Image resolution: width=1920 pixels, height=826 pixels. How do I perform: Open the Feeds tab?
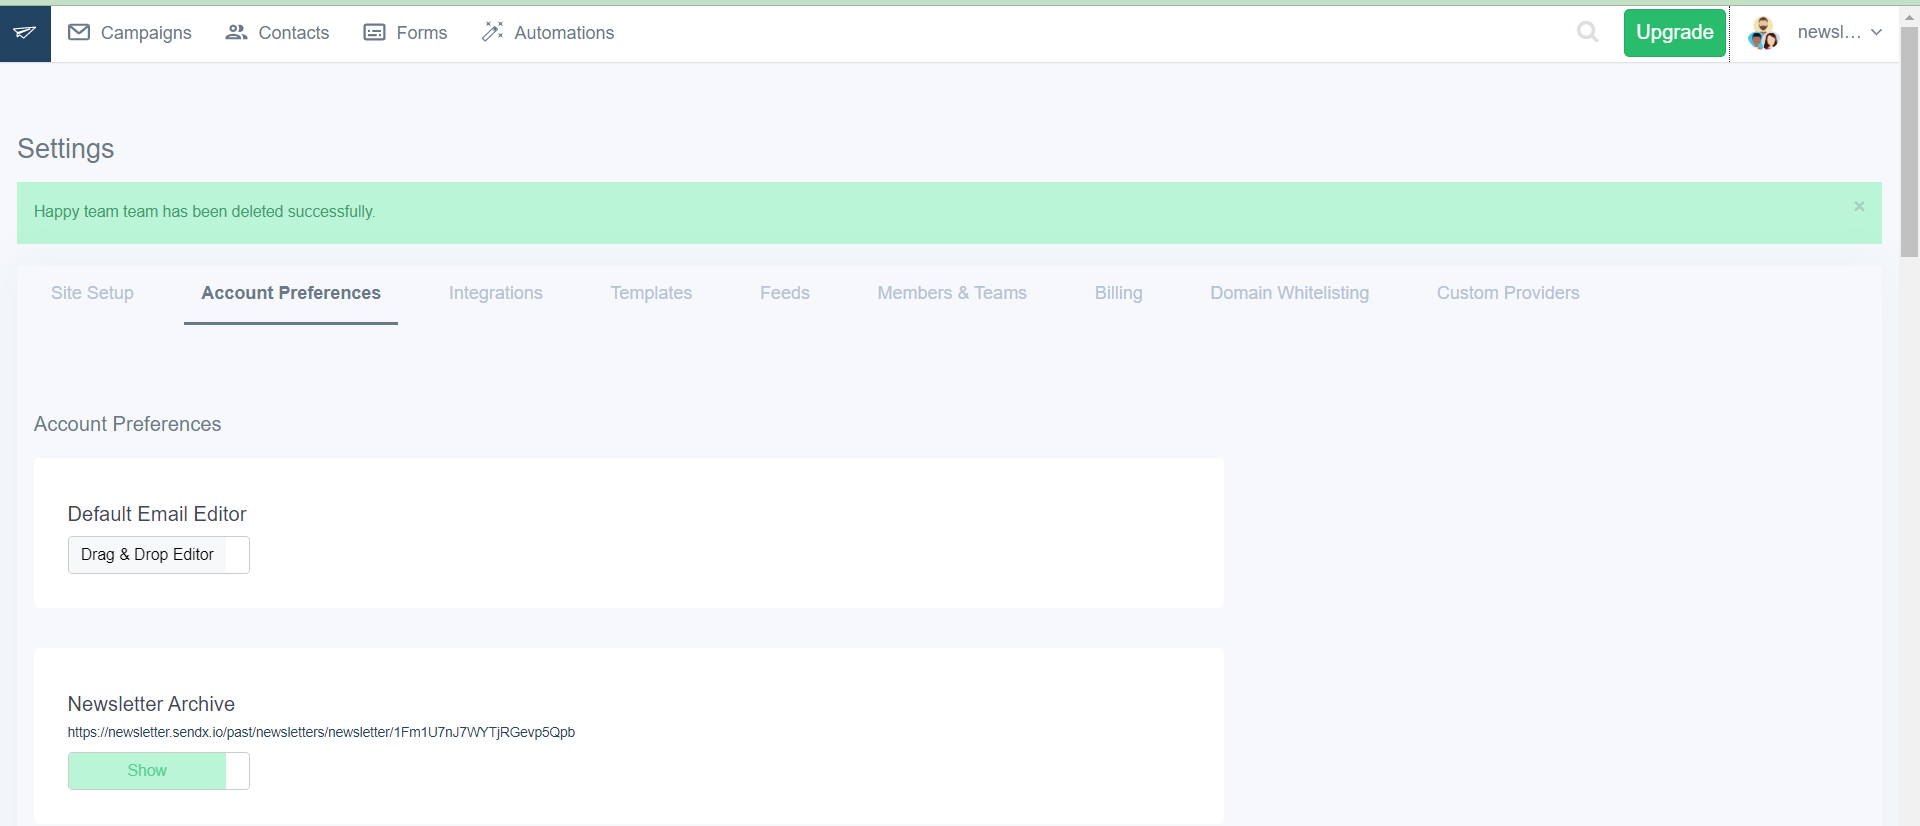(785, 293)
